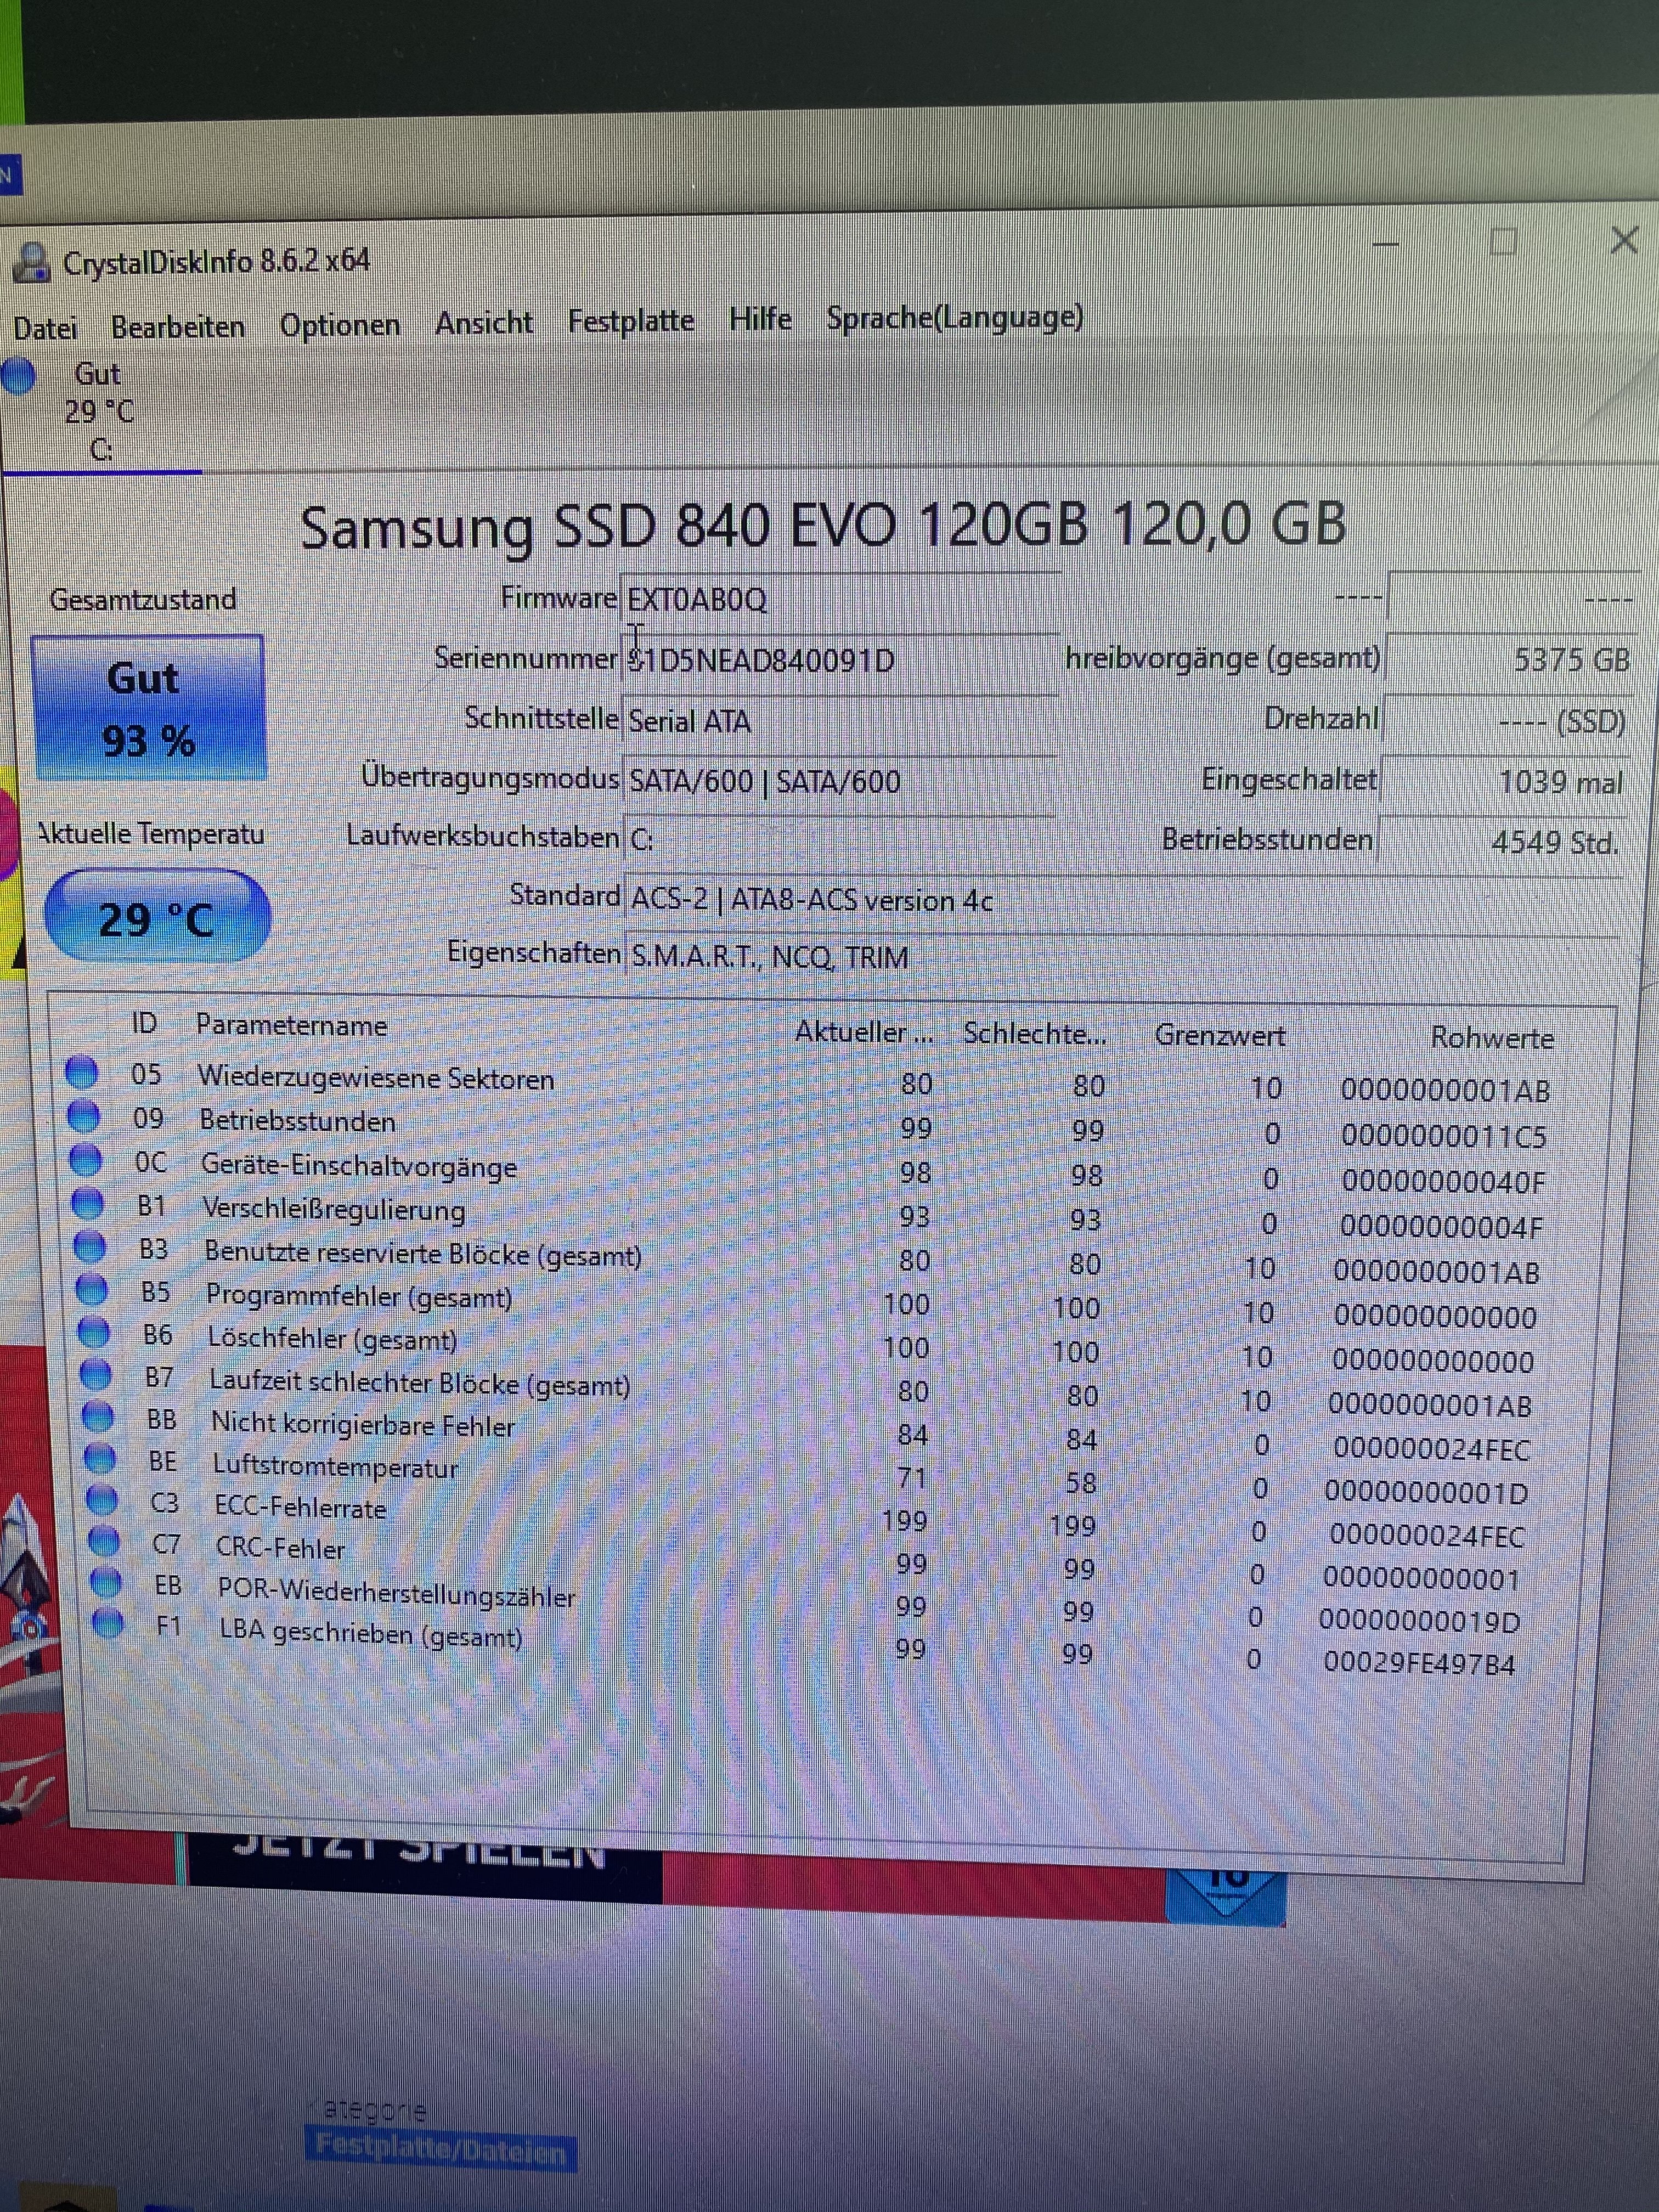Open the Optionen menu

tap(339, 325)
